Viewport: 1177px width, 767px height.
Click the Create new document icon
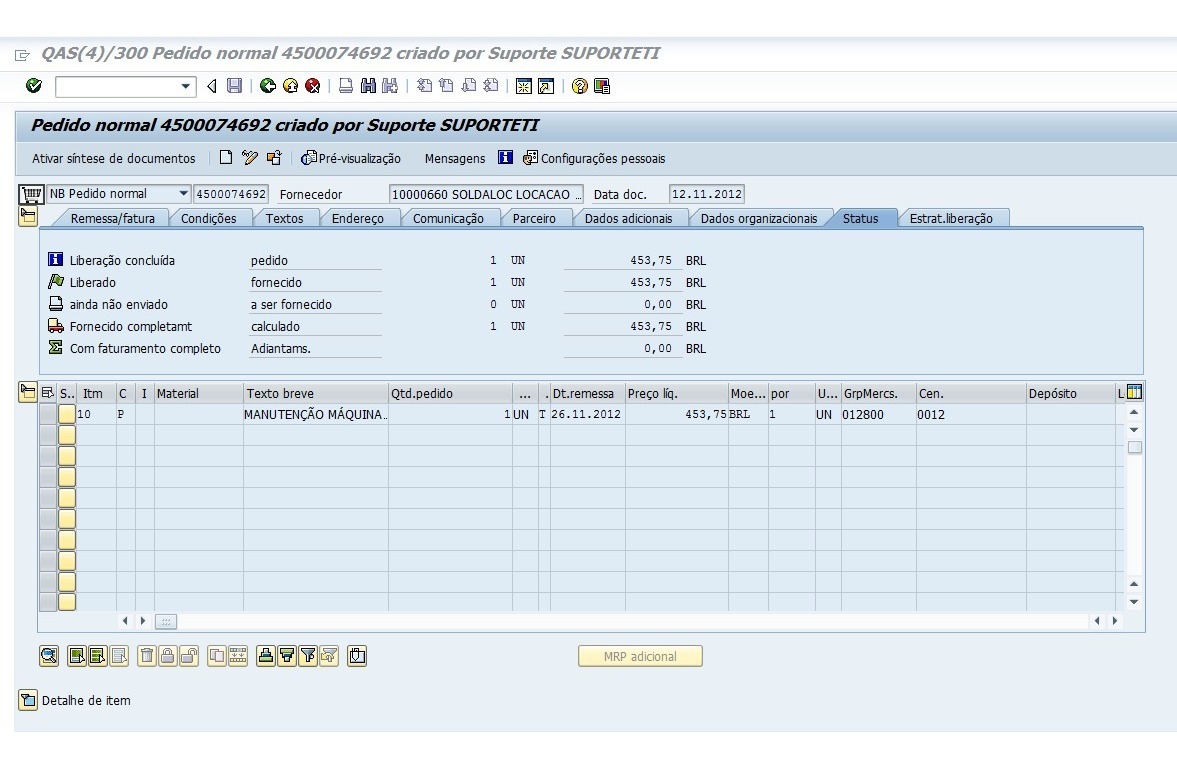(x=226, y=158)
